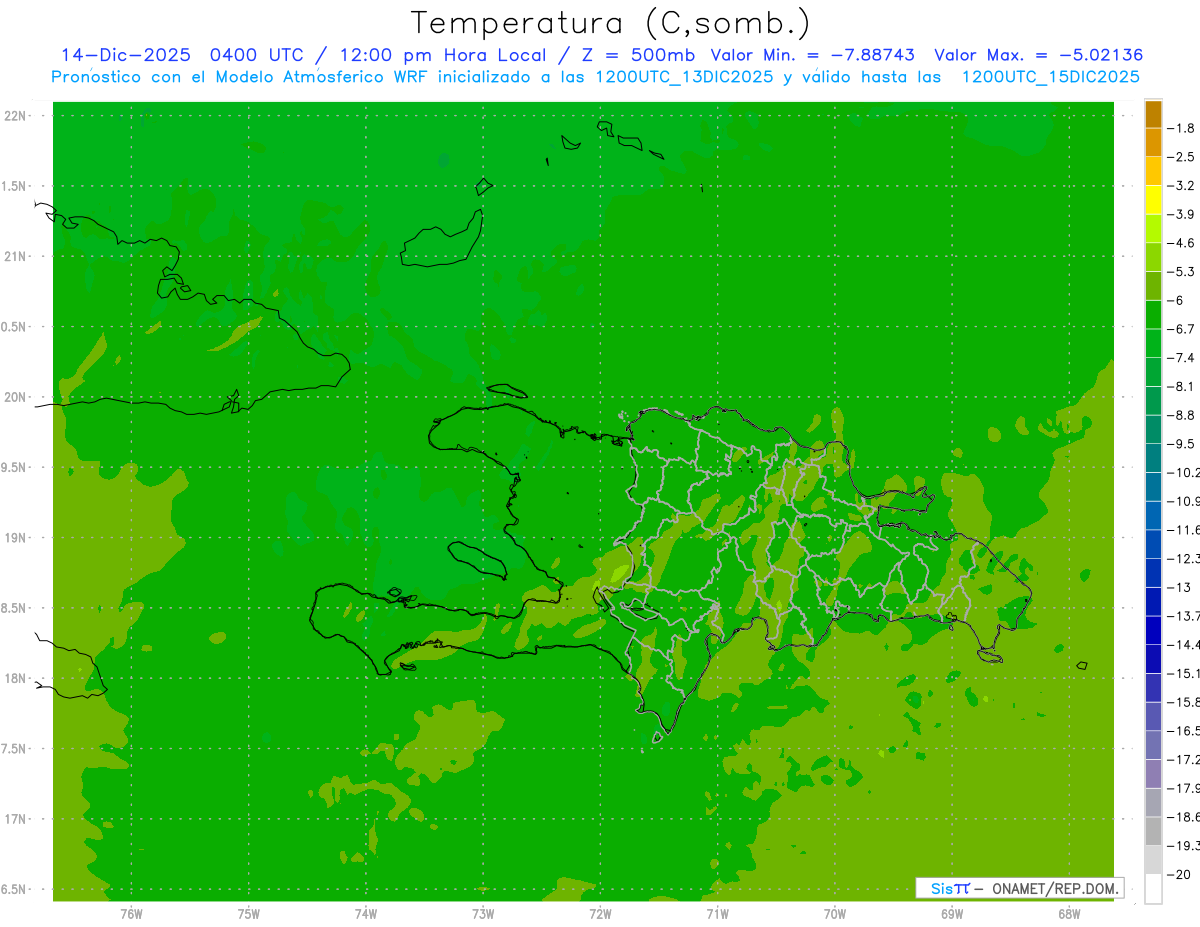Viewport: 1200px width, 927px height.
Task: Pick the green swatch between -6 and -6.7
Action: [1153, 315]
